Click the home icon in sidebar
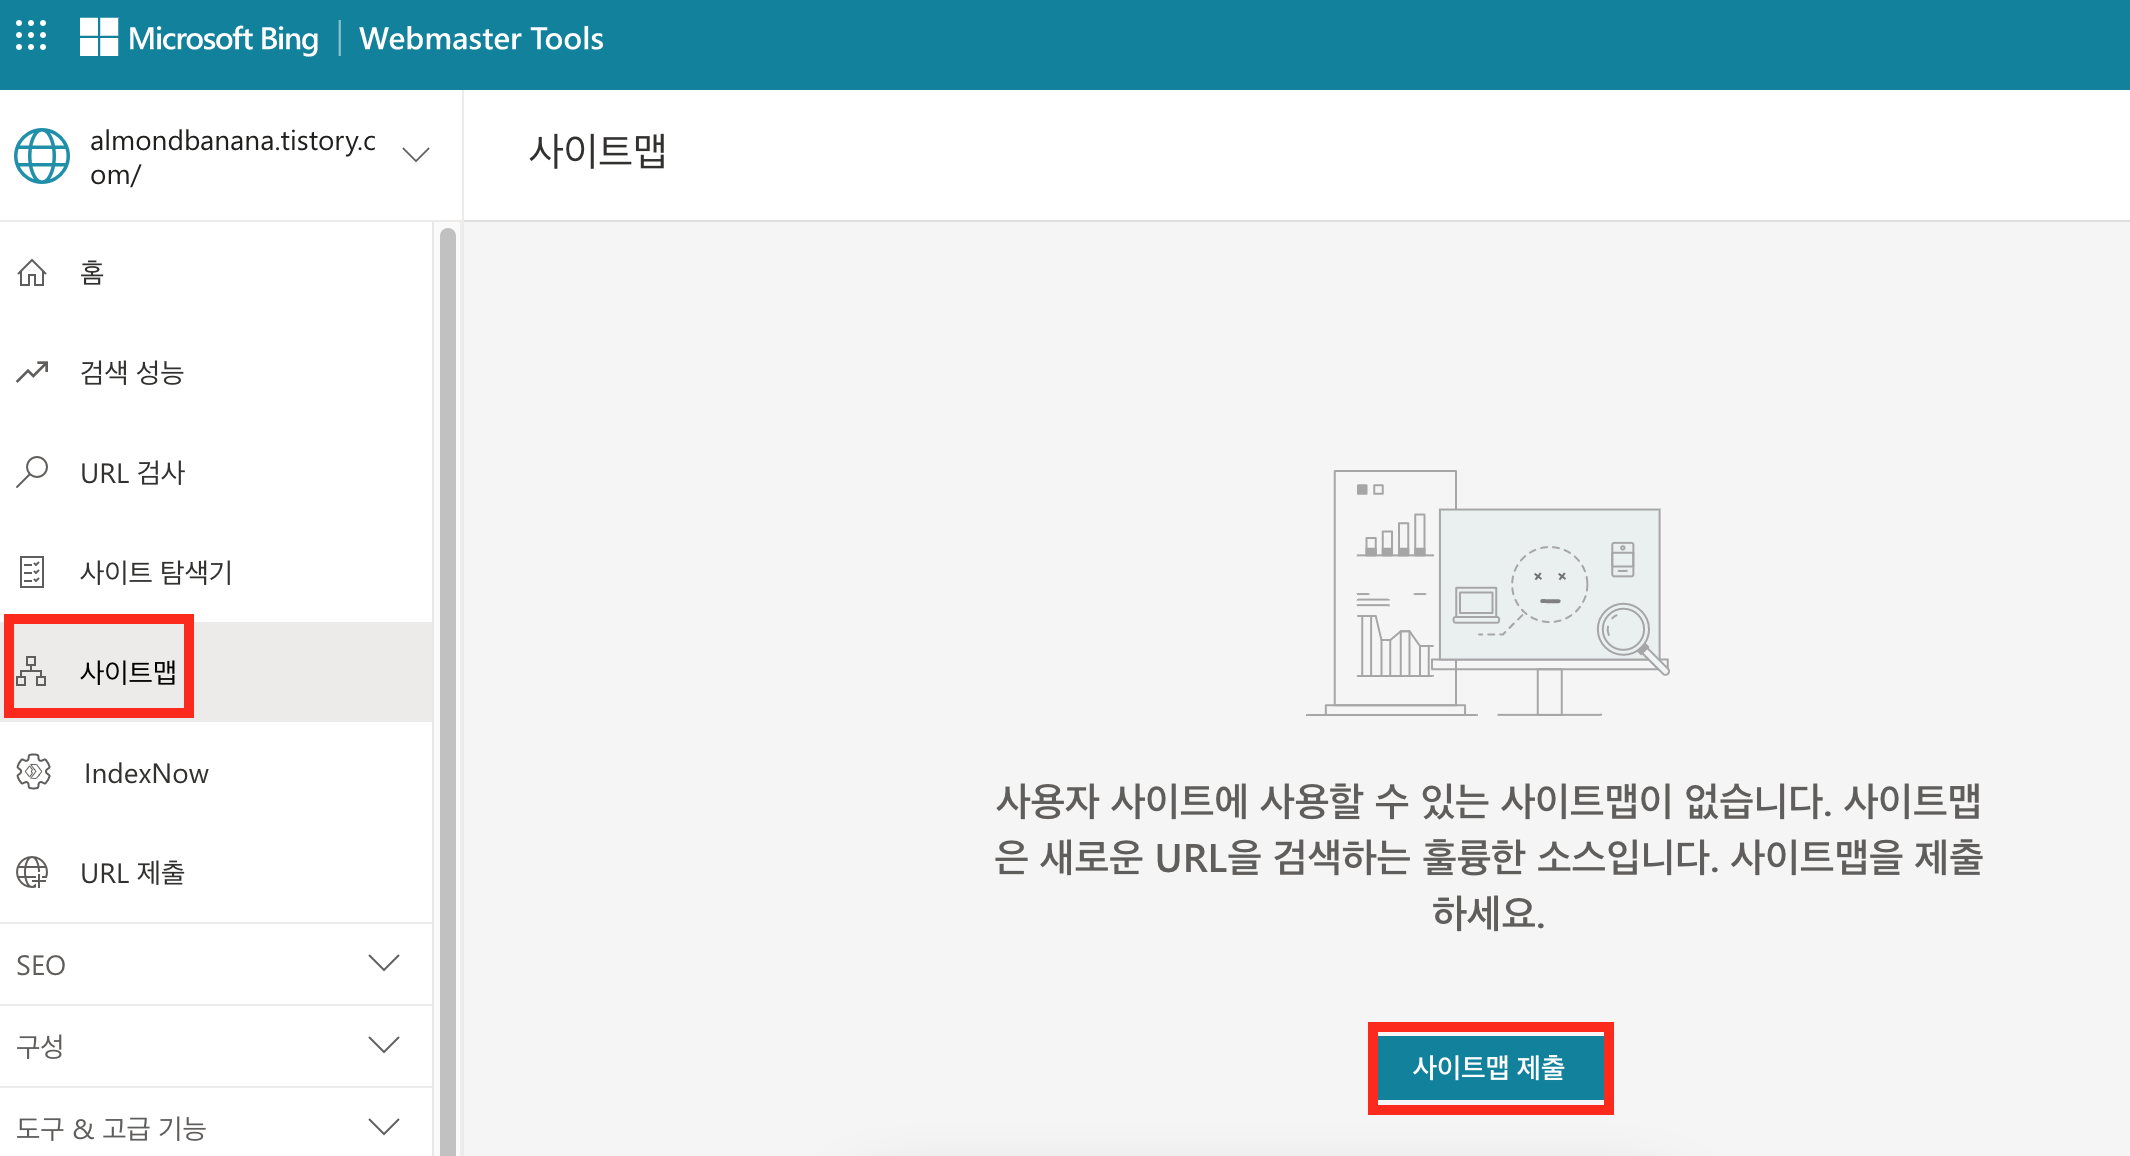This screenshot has height=1156, width=2130. pos(32,272)
